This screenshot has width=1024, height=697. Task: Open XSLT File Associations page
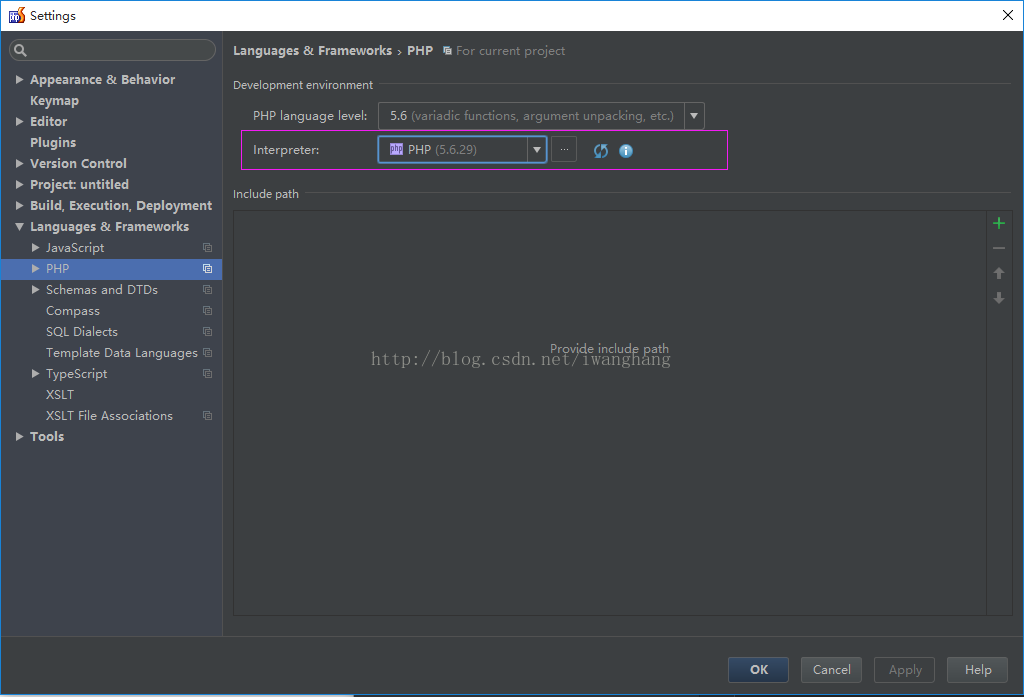click(x=109, y=415)
